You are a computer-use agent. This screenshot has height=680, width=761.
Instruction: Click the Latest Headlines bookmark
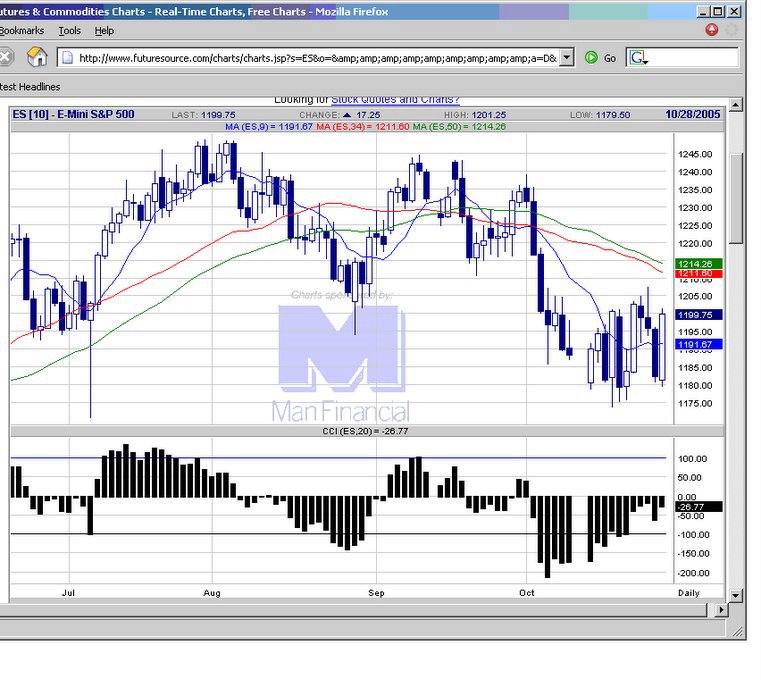[x=30, y=86]
